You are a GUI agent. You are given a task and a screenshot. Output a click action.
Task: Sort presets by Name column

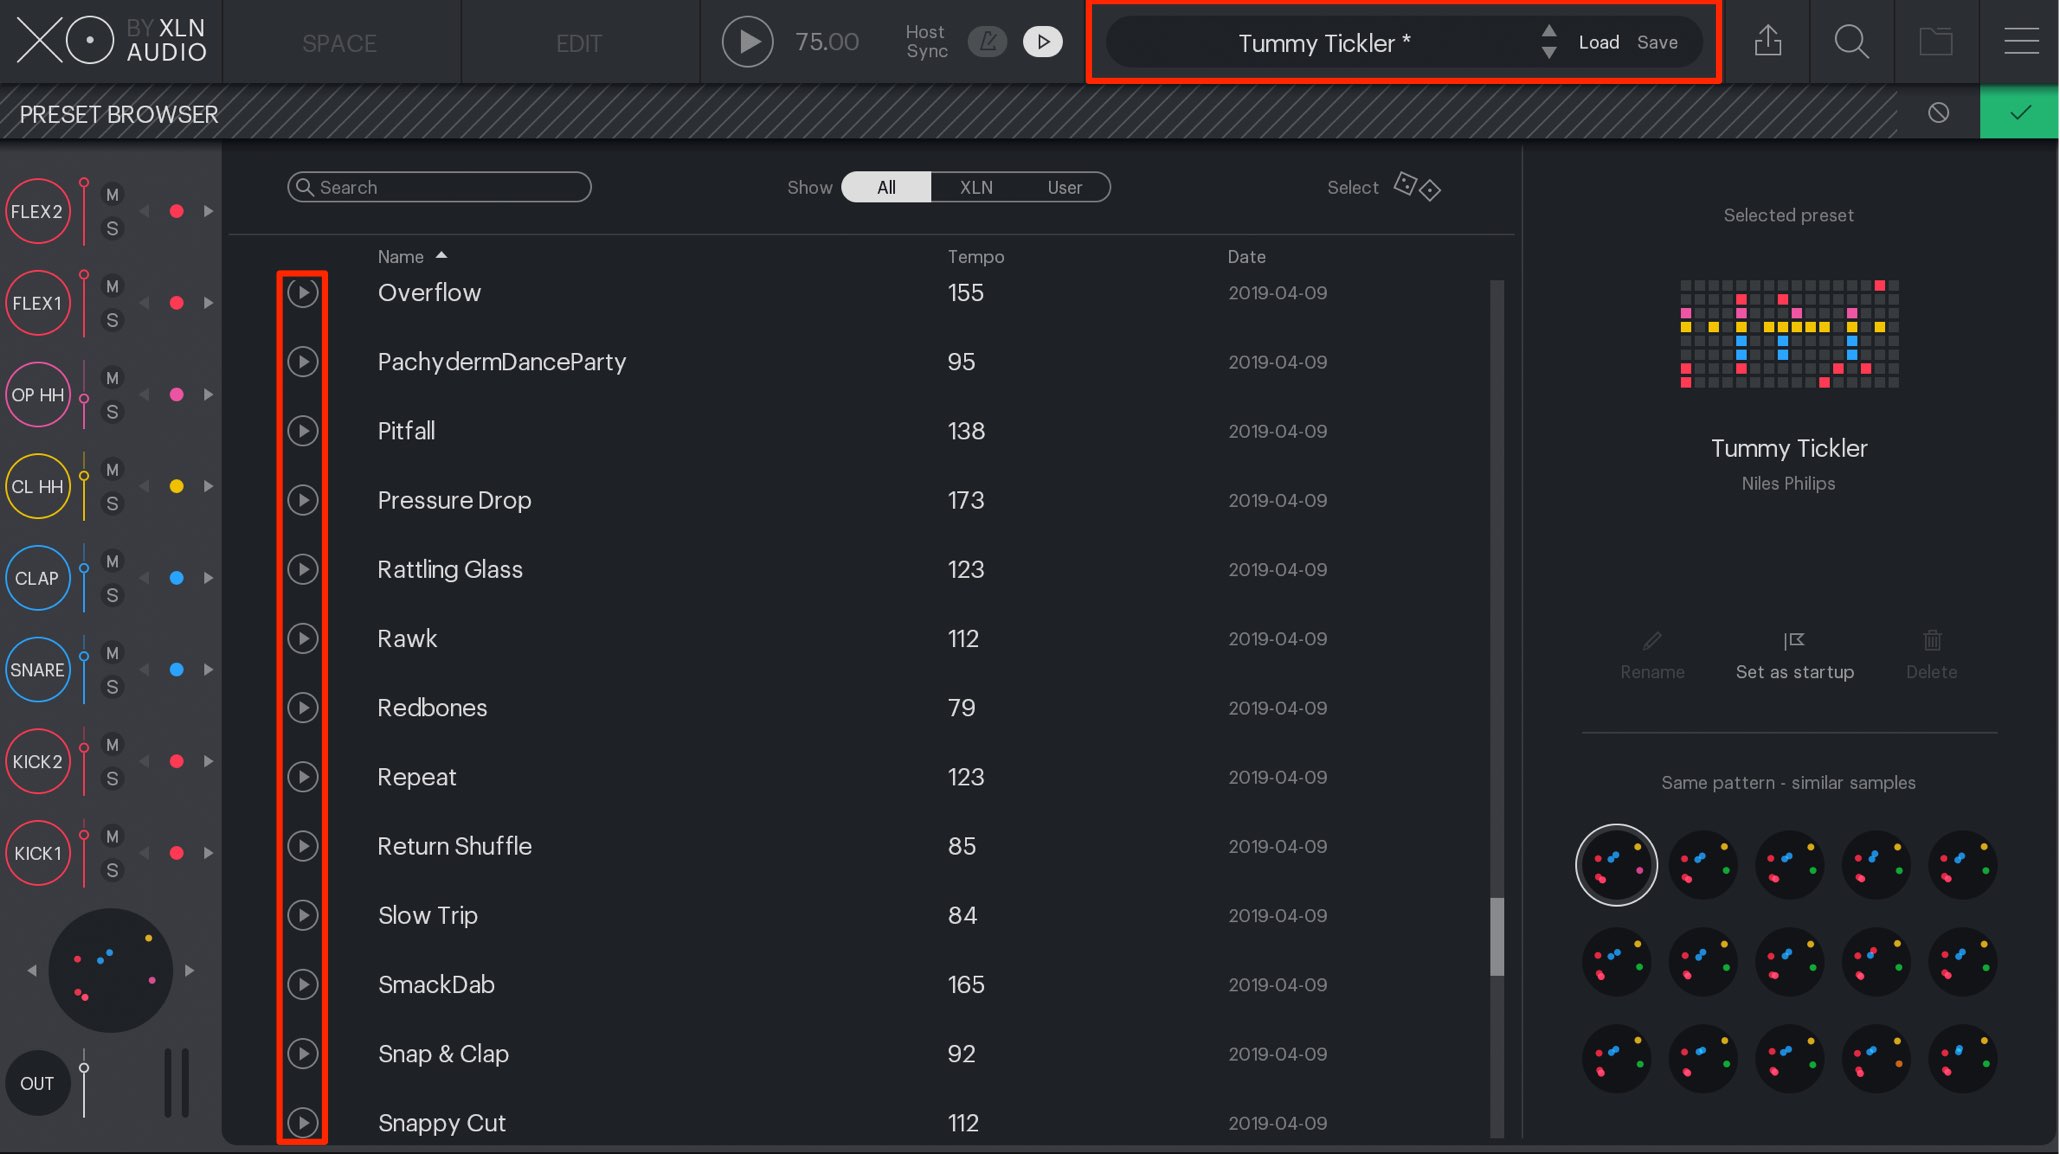(x=400, y=257)
